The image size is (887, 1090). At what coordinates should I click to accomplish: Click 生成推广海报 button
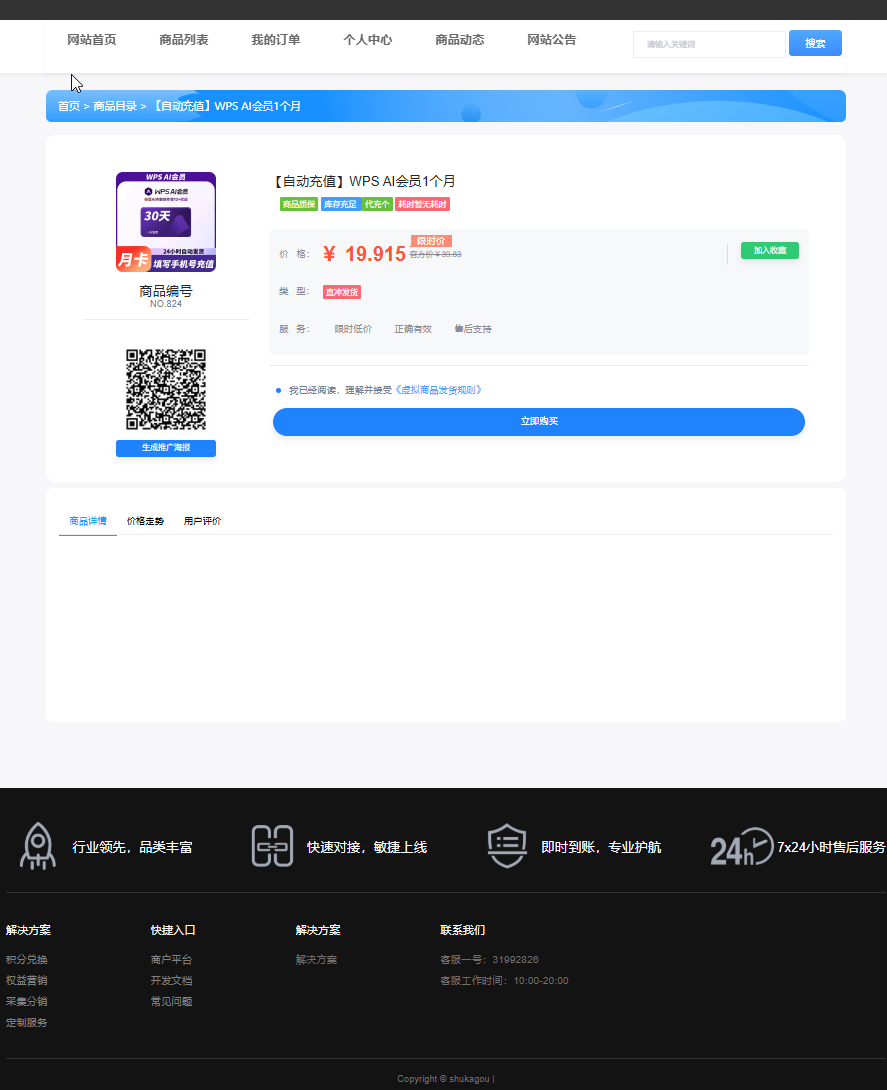(x=165, y=448)
